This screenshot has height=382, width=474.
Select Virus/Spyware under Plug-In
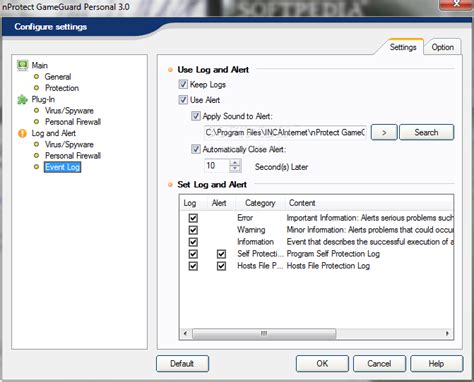pyautogui.click(x=69, y=111)
